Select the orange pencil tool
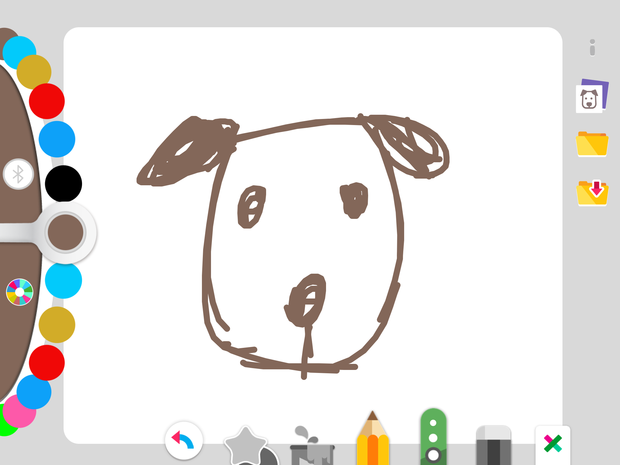The width and height of the screenshot is (620, 465). pyautogui.click(x=372, y=439)
